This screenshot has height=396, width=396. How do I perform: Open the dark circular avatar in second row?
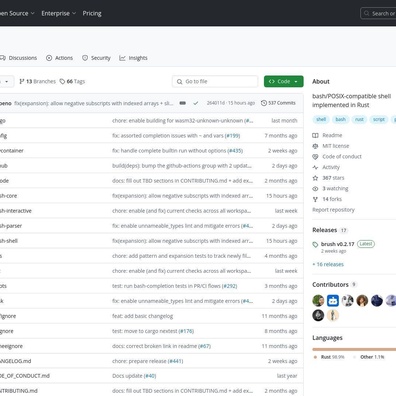coord(318,315)
